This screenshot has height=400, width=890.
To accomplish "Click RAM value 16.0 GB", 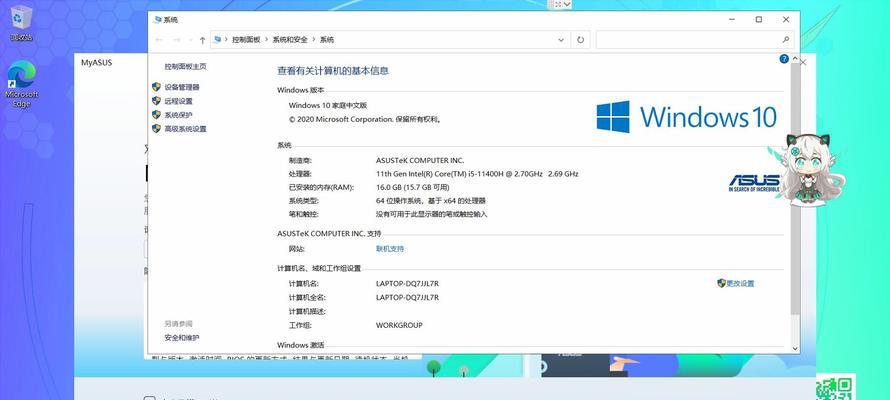I will 413,188.
